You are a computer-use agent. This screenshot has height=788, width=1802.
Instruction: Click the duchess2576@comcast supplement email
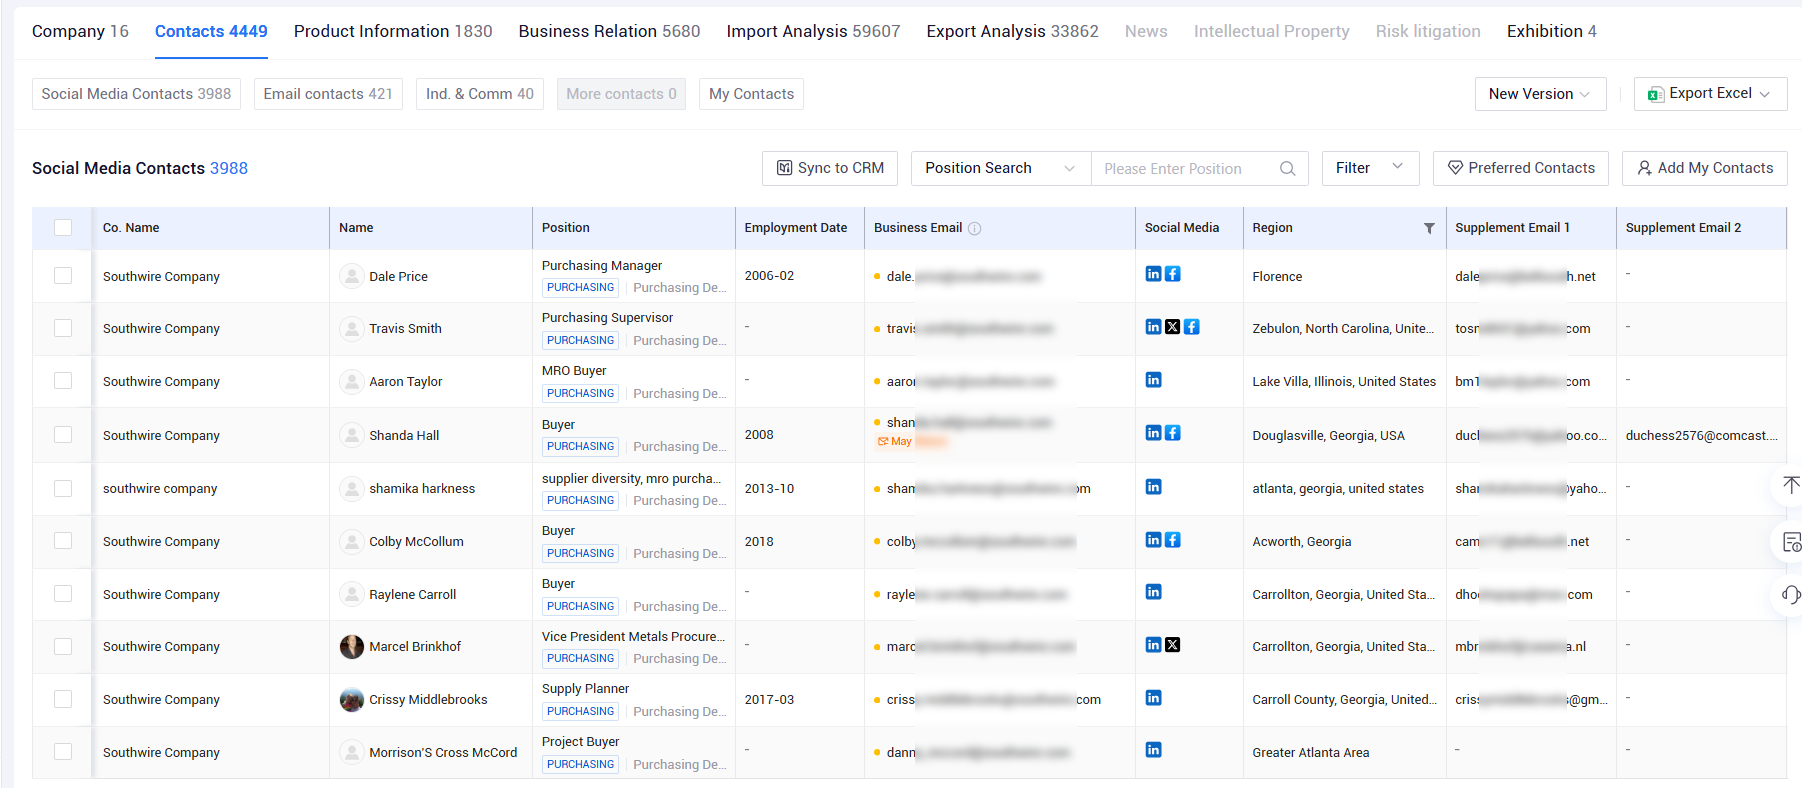[1701, 435]
